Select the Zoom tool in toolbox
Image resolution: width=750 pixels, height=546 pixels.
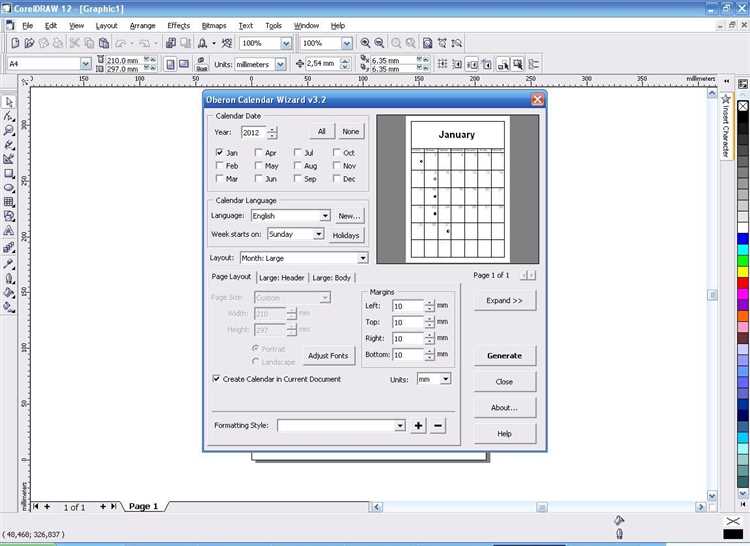9,131
